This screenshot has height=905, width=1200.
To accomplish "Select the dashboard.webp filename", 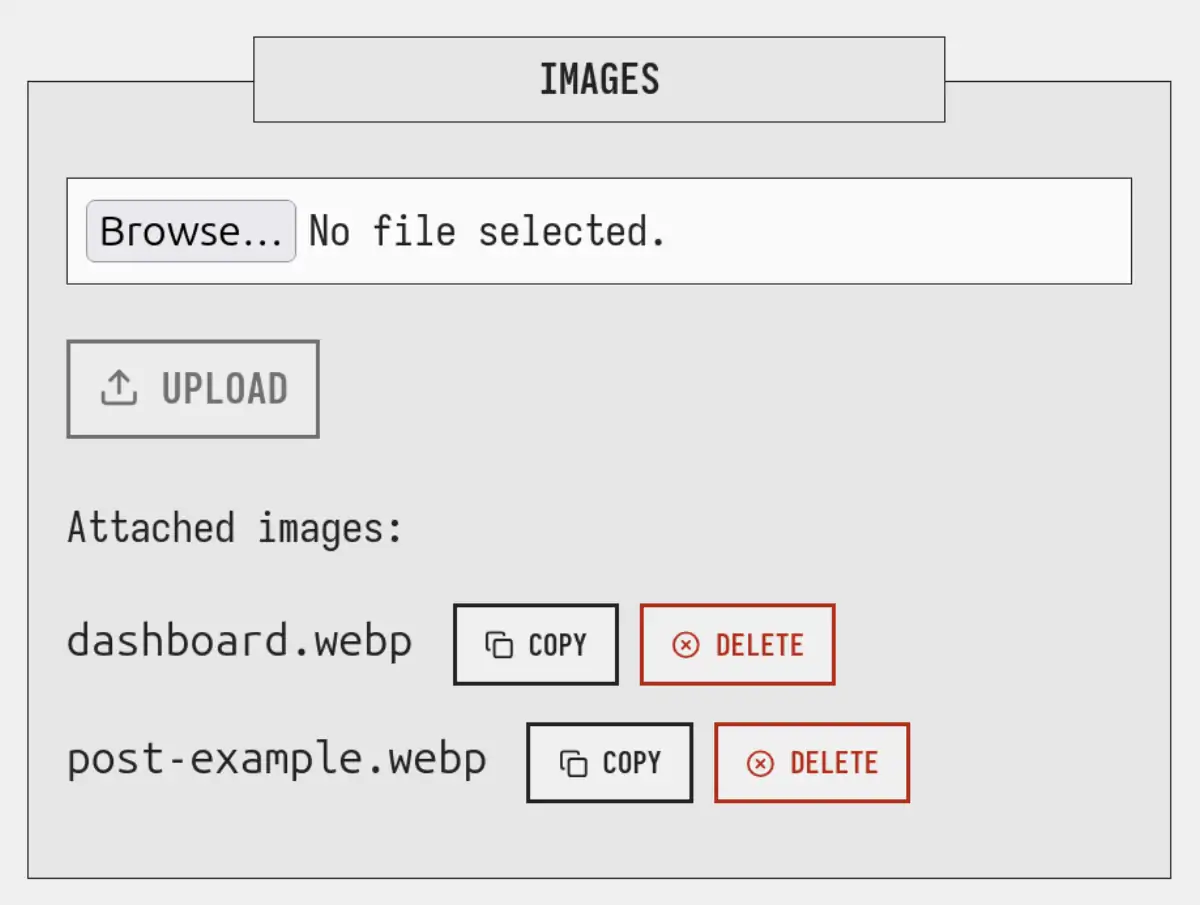I will [239, 641].
